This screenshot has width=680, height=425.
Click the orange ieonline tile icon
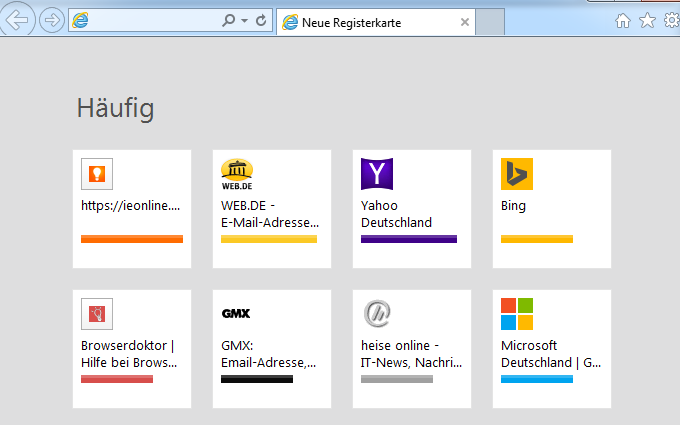(97, 174)
